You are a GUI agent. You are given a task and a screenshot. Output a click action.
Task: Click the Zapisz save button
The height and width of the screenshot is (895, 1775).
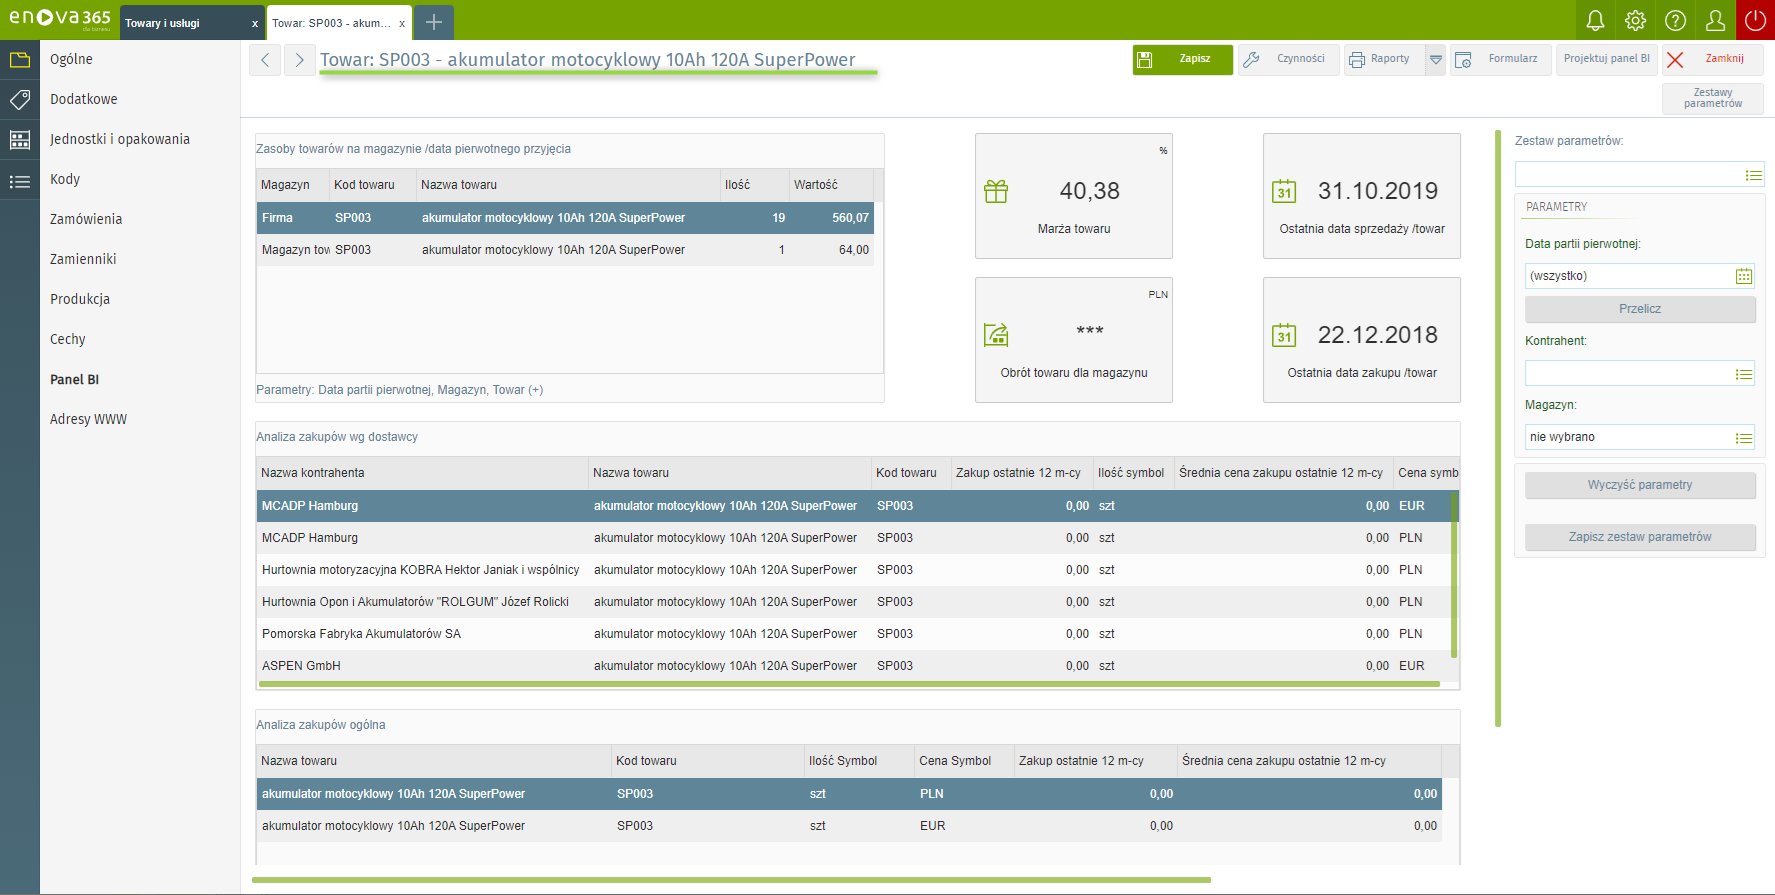pyautogui.click(x=1183, y=59)
